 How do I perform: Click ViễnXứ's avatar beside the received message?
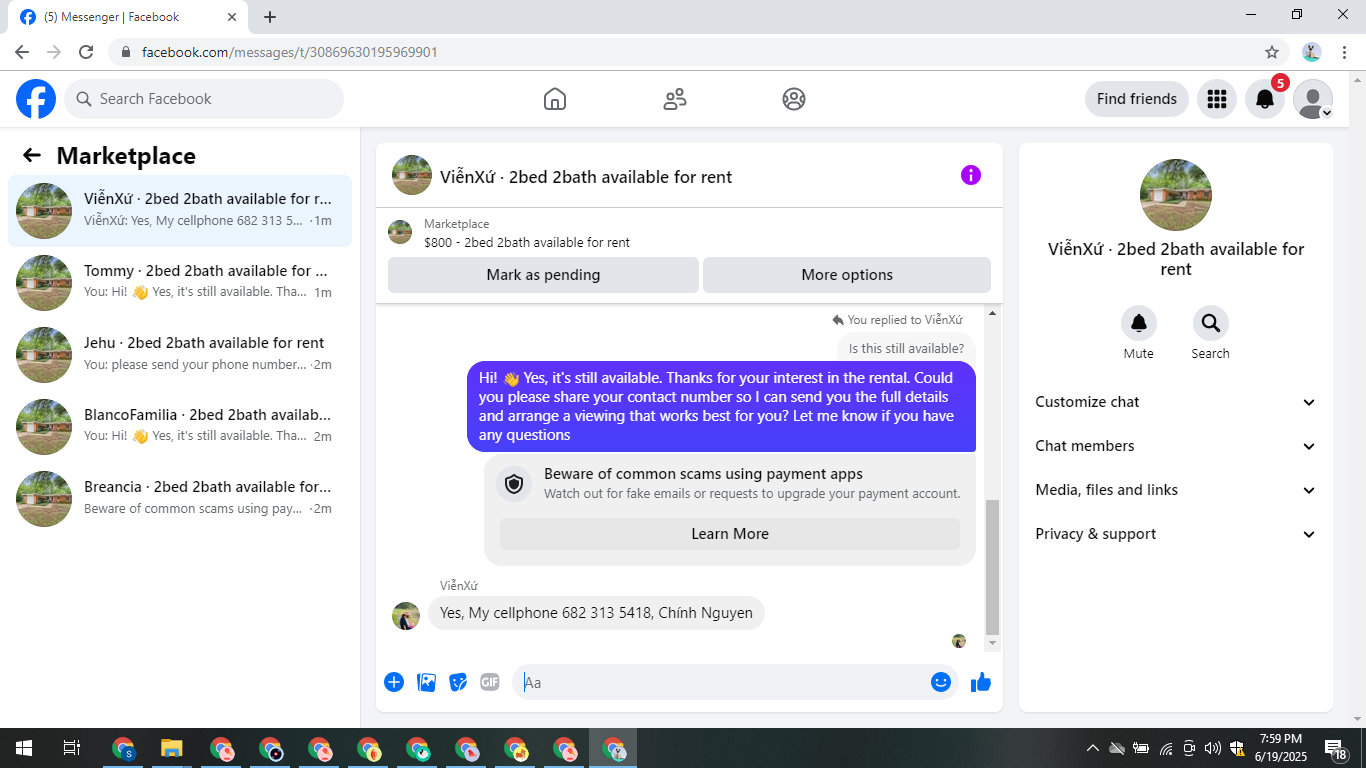tap(406, 616)
